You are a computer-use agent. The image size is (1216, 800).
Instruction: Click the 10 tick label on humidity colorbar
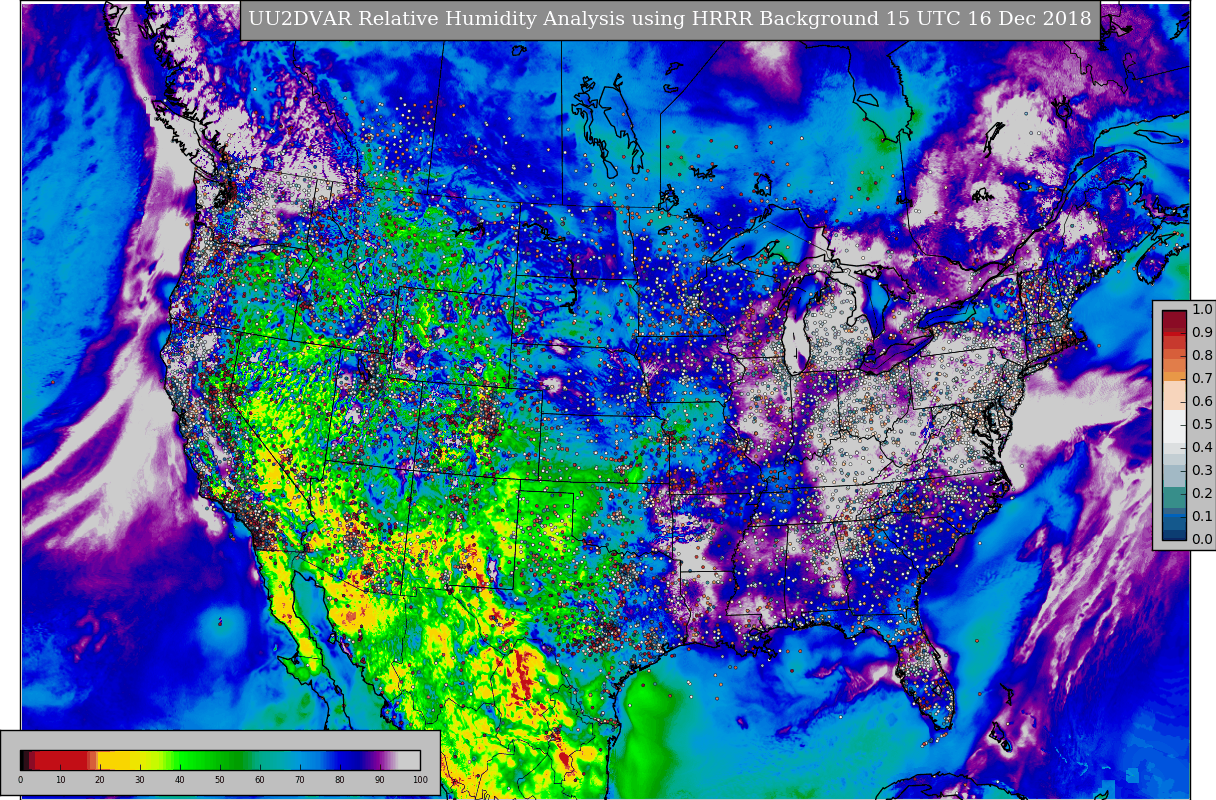pyautogui.click(x=60, y=780)
